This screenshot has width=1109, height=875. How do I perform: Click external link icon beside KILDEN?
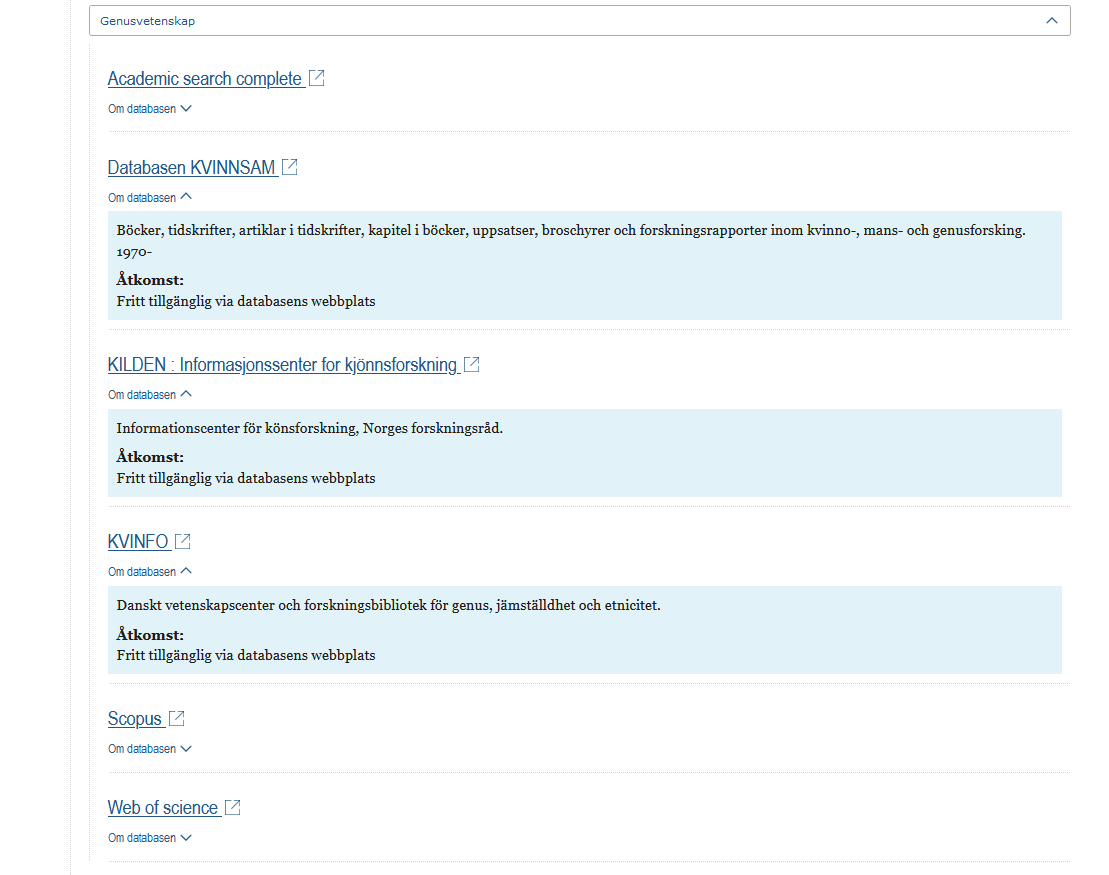472,364
